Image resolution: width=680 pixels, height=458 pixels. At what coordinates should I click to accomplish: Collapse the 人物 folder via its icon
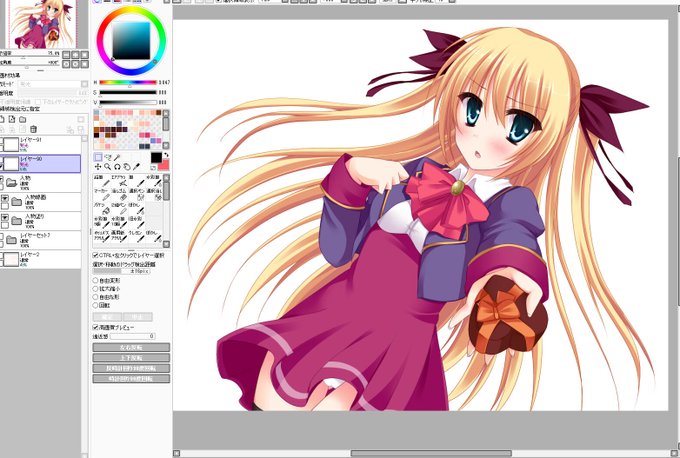[12, 183]
